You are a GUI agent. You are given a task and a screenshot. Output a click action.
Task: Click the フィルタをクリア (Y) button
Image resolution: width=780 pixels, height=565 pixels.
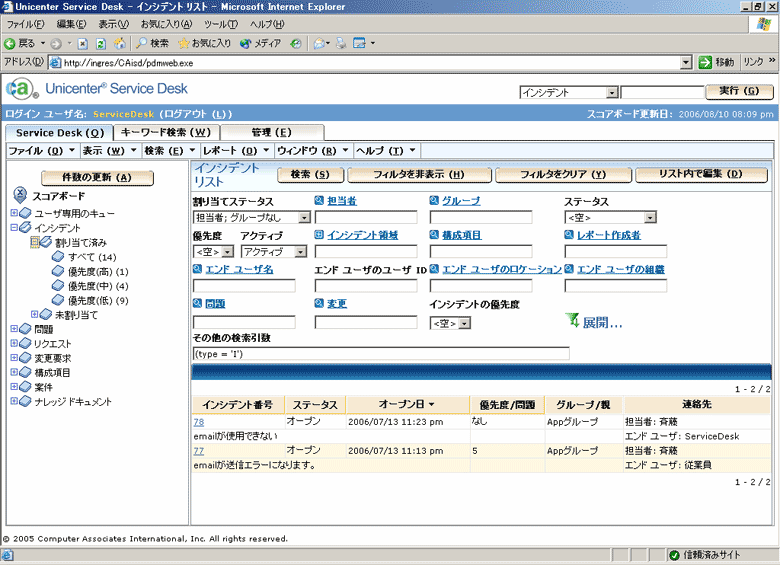pos(563,175)
